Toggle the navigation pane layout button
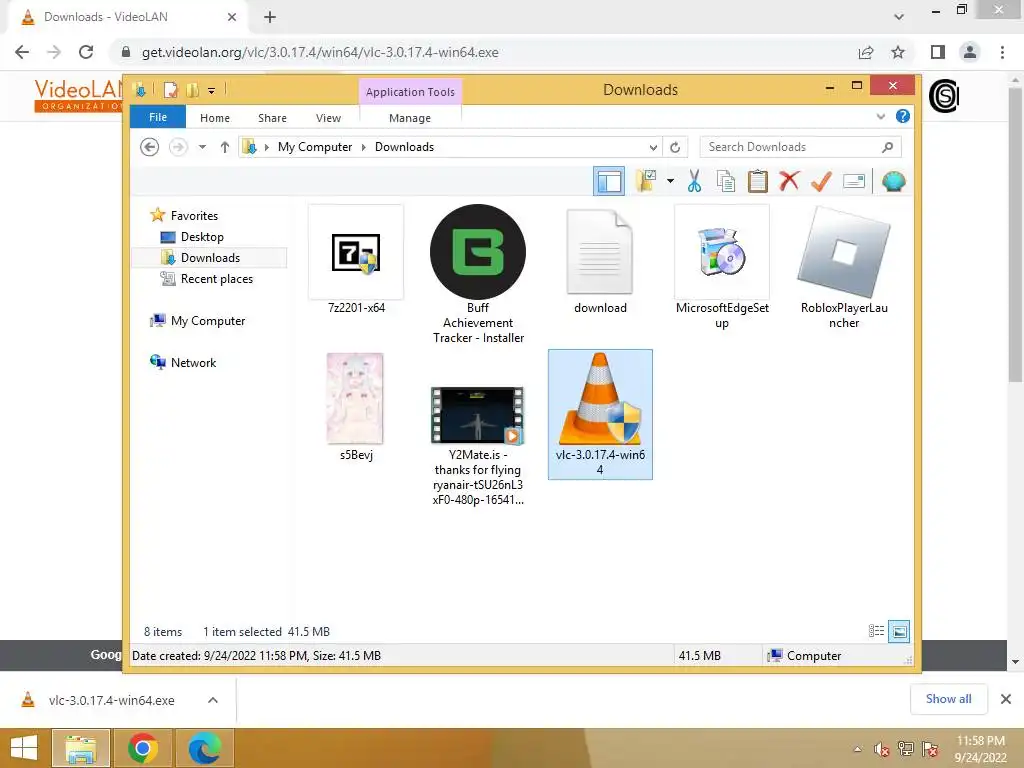Viewport: 1024px width, 768px height. pos(609,182)
